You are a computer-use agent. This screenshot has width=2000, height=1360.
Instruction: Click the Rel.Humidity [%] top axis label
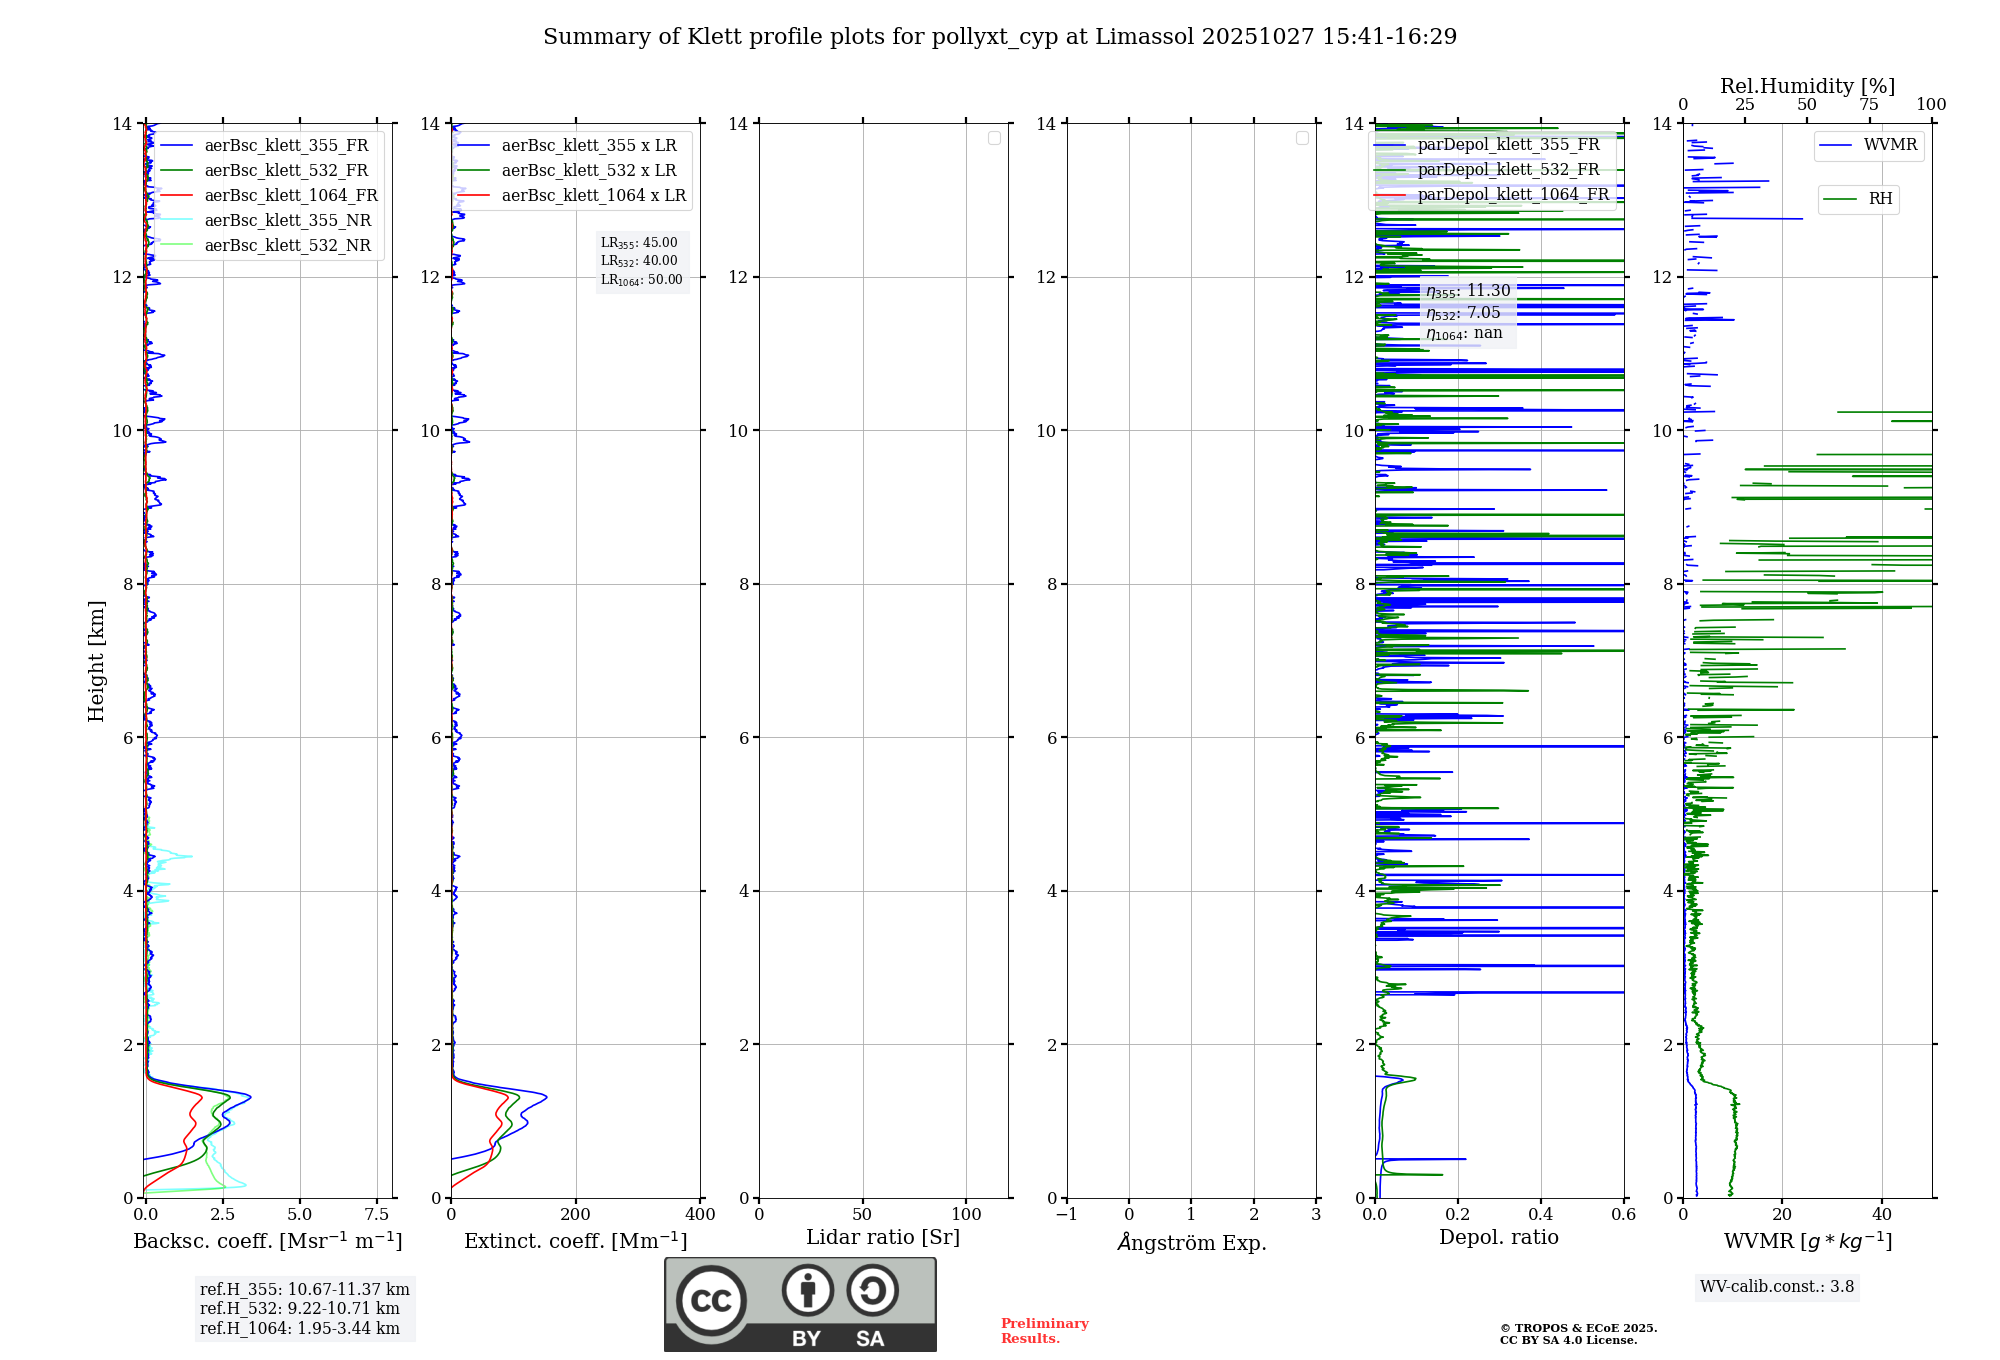(1807, 86)
